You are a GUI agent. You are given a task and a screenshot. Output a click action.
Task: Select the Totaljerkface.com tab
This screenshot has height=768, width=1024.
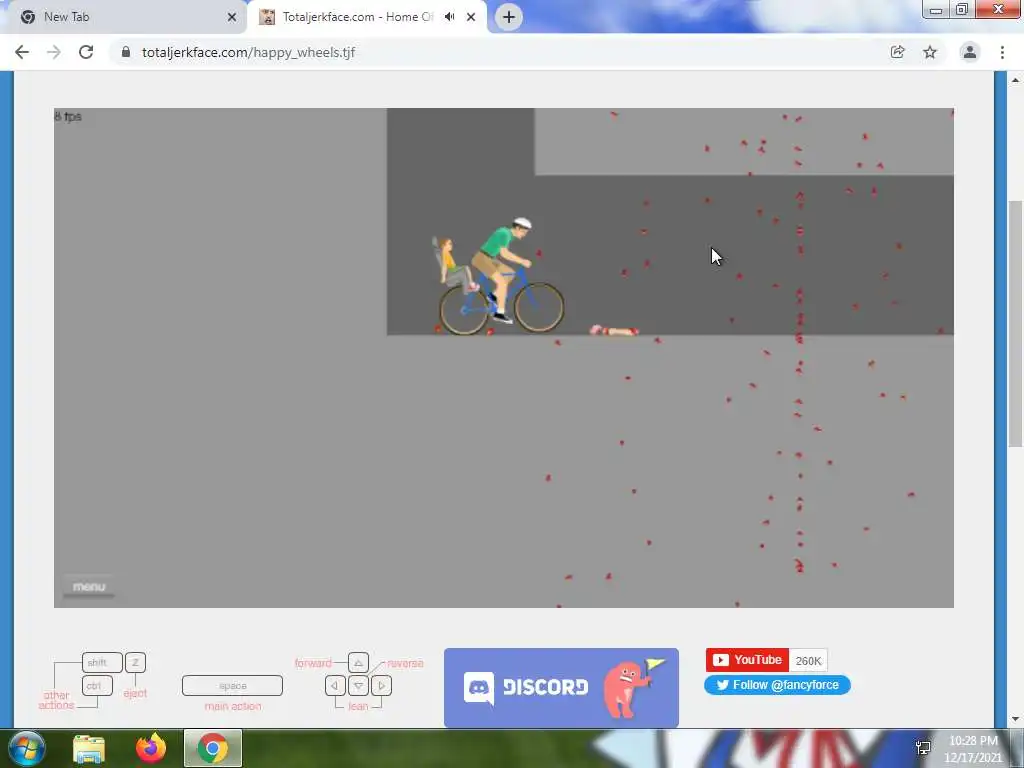click(366, 17)
